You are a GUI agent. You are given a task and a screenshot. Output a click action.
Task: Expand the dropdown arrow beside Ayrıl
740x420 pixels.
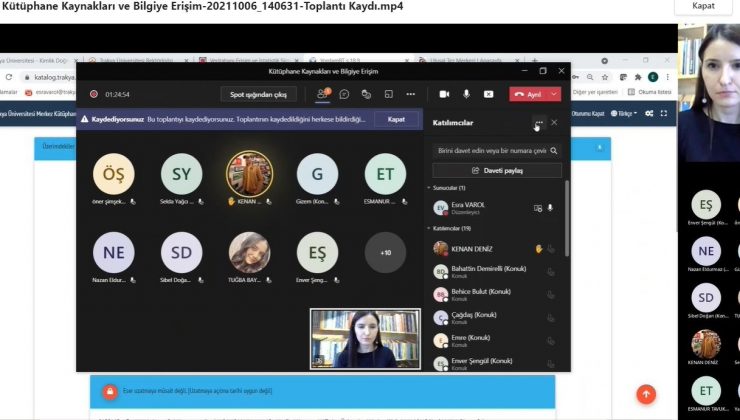[555, 94]
